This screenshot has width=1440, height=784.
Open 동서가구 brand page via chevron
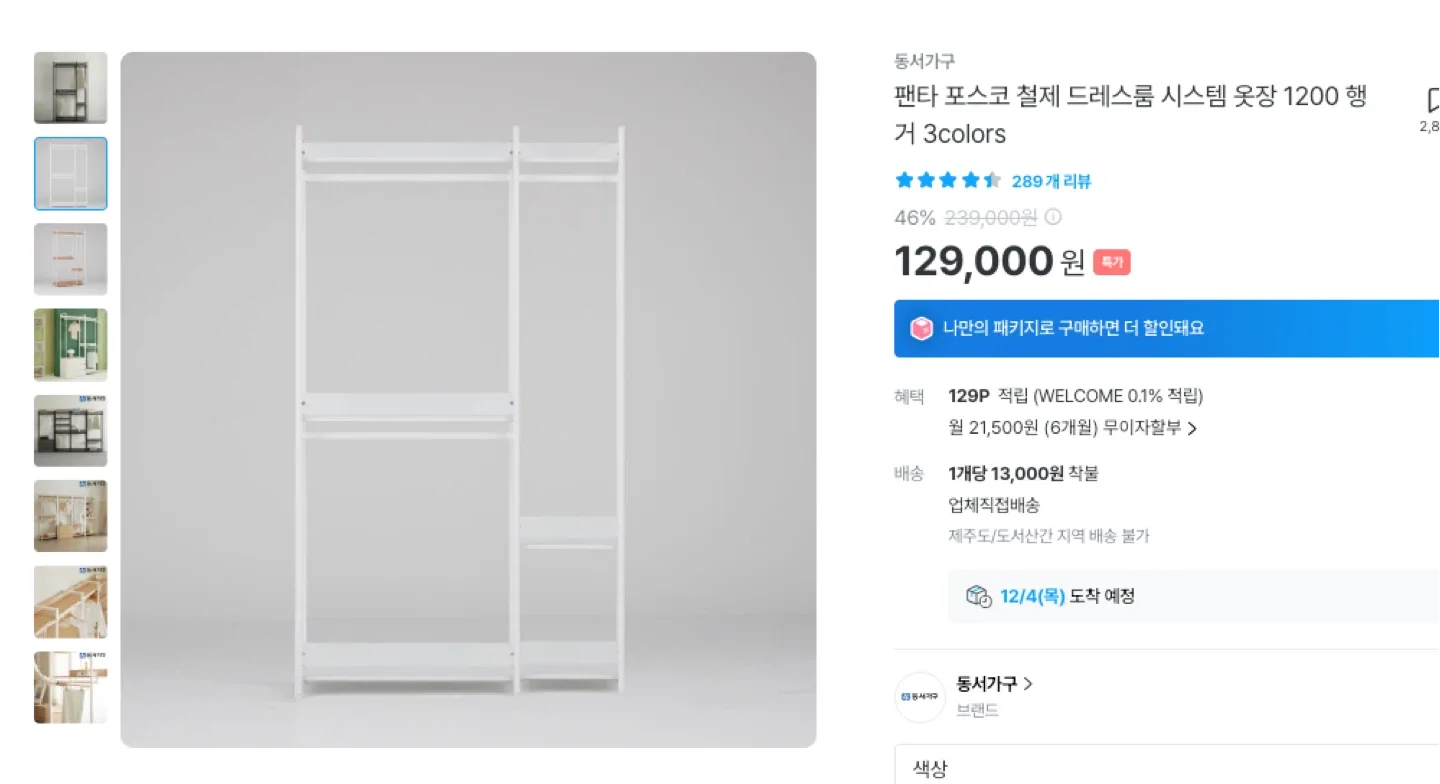click(x=1028, y=684)
